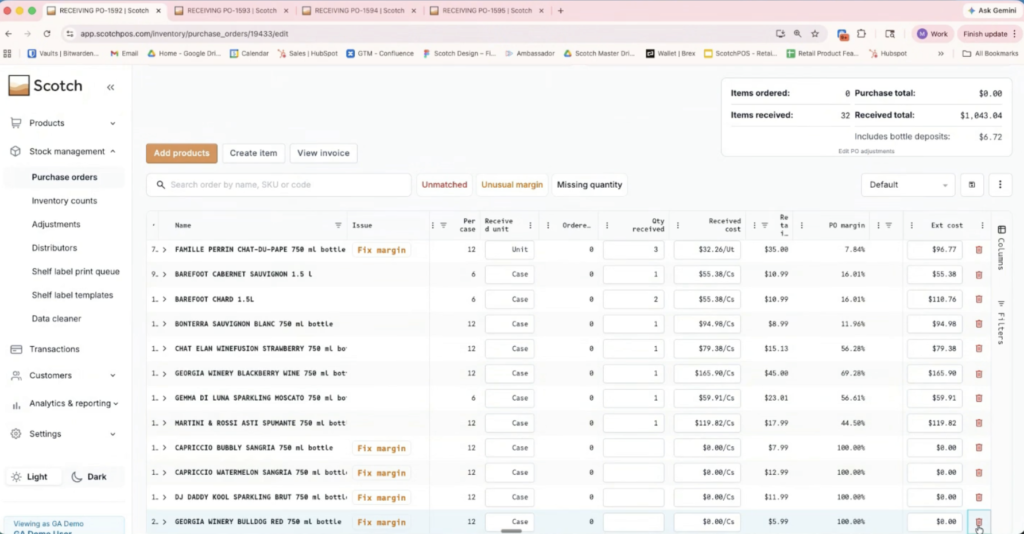Open Adjustments in sidebar

click(56, 224)
